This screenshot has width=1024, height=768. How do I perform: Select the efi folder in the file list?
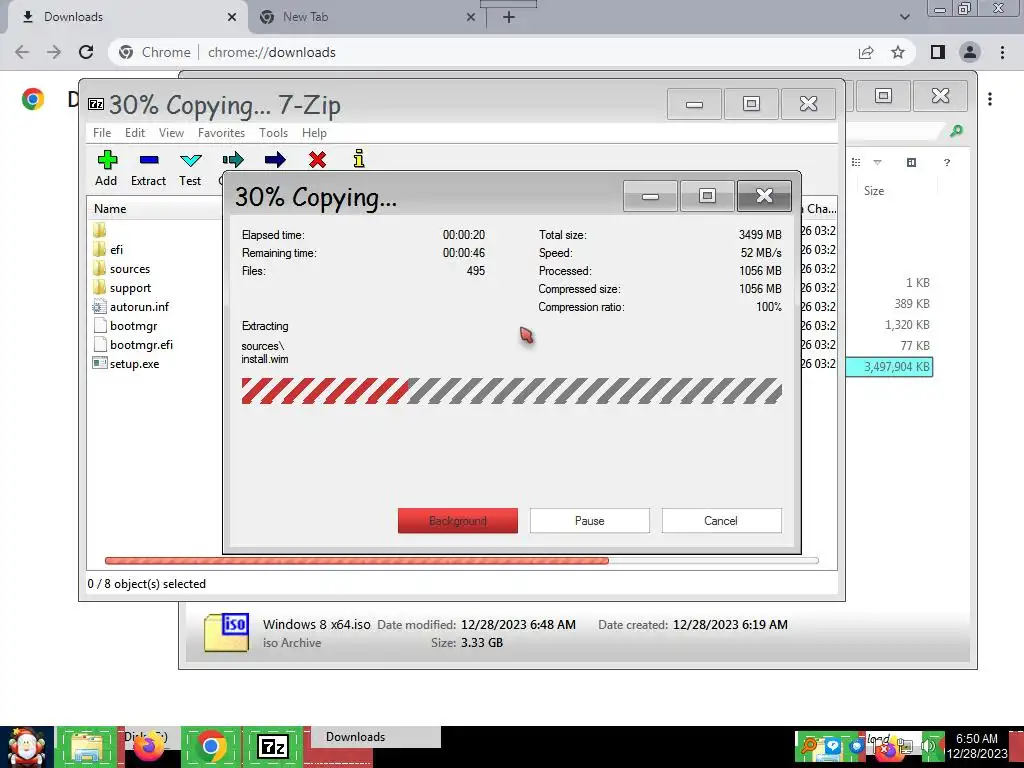116,249
